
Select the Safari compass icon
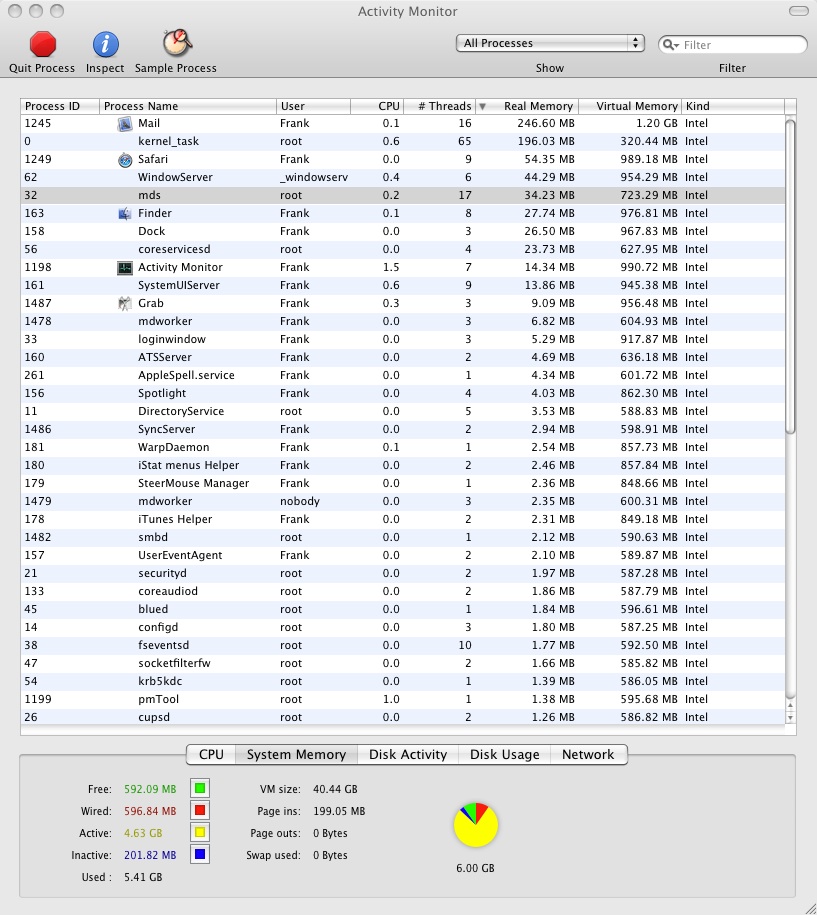(125, 160)
